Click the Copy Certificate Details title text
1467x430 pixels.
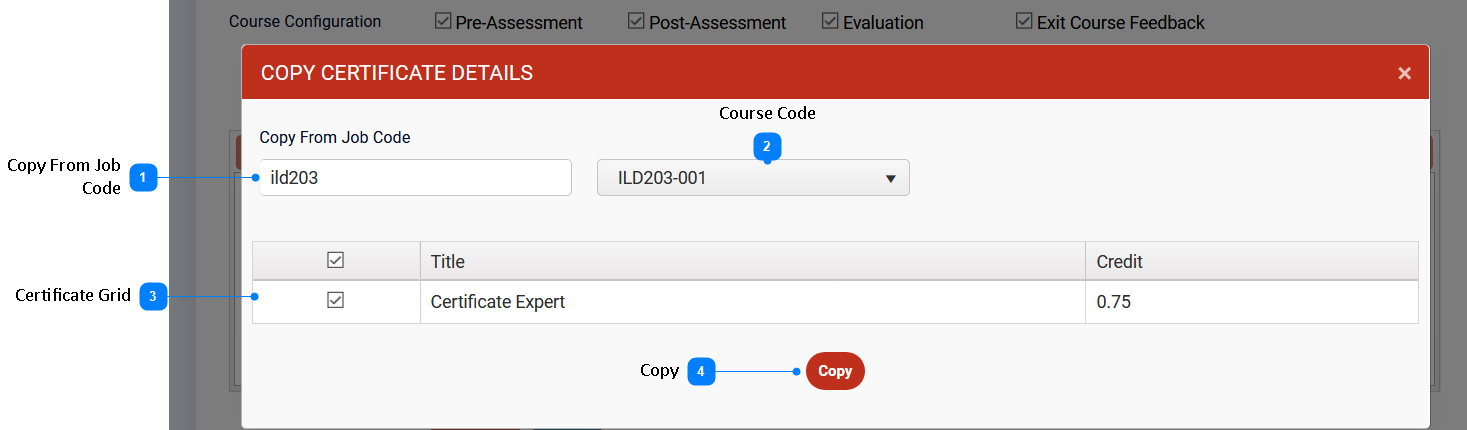pyautogui.click(x=396, y=73)
